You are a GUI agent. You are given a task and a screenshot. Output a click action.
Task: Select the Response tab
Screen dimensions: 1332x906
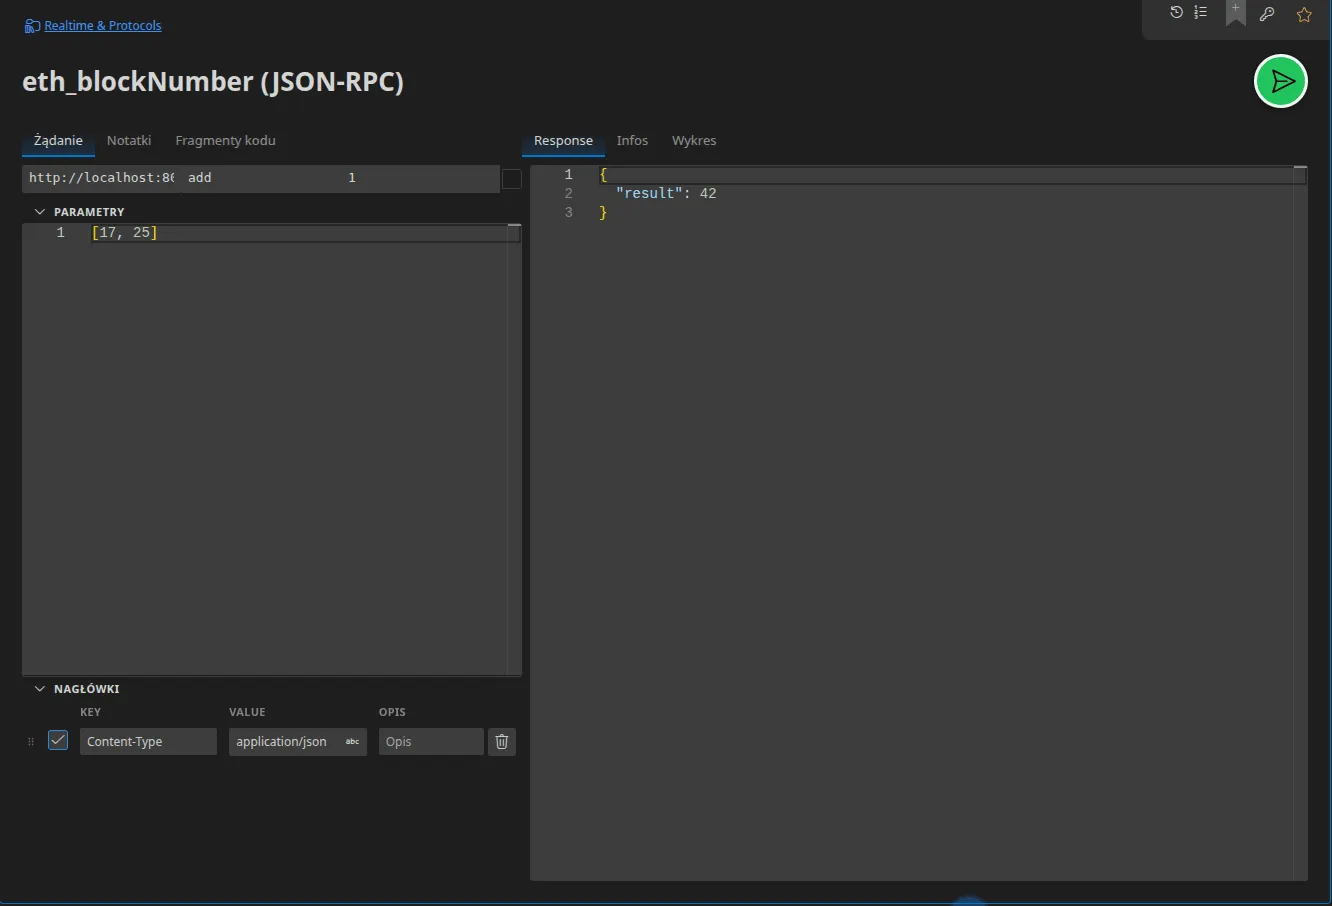[563, 141]
